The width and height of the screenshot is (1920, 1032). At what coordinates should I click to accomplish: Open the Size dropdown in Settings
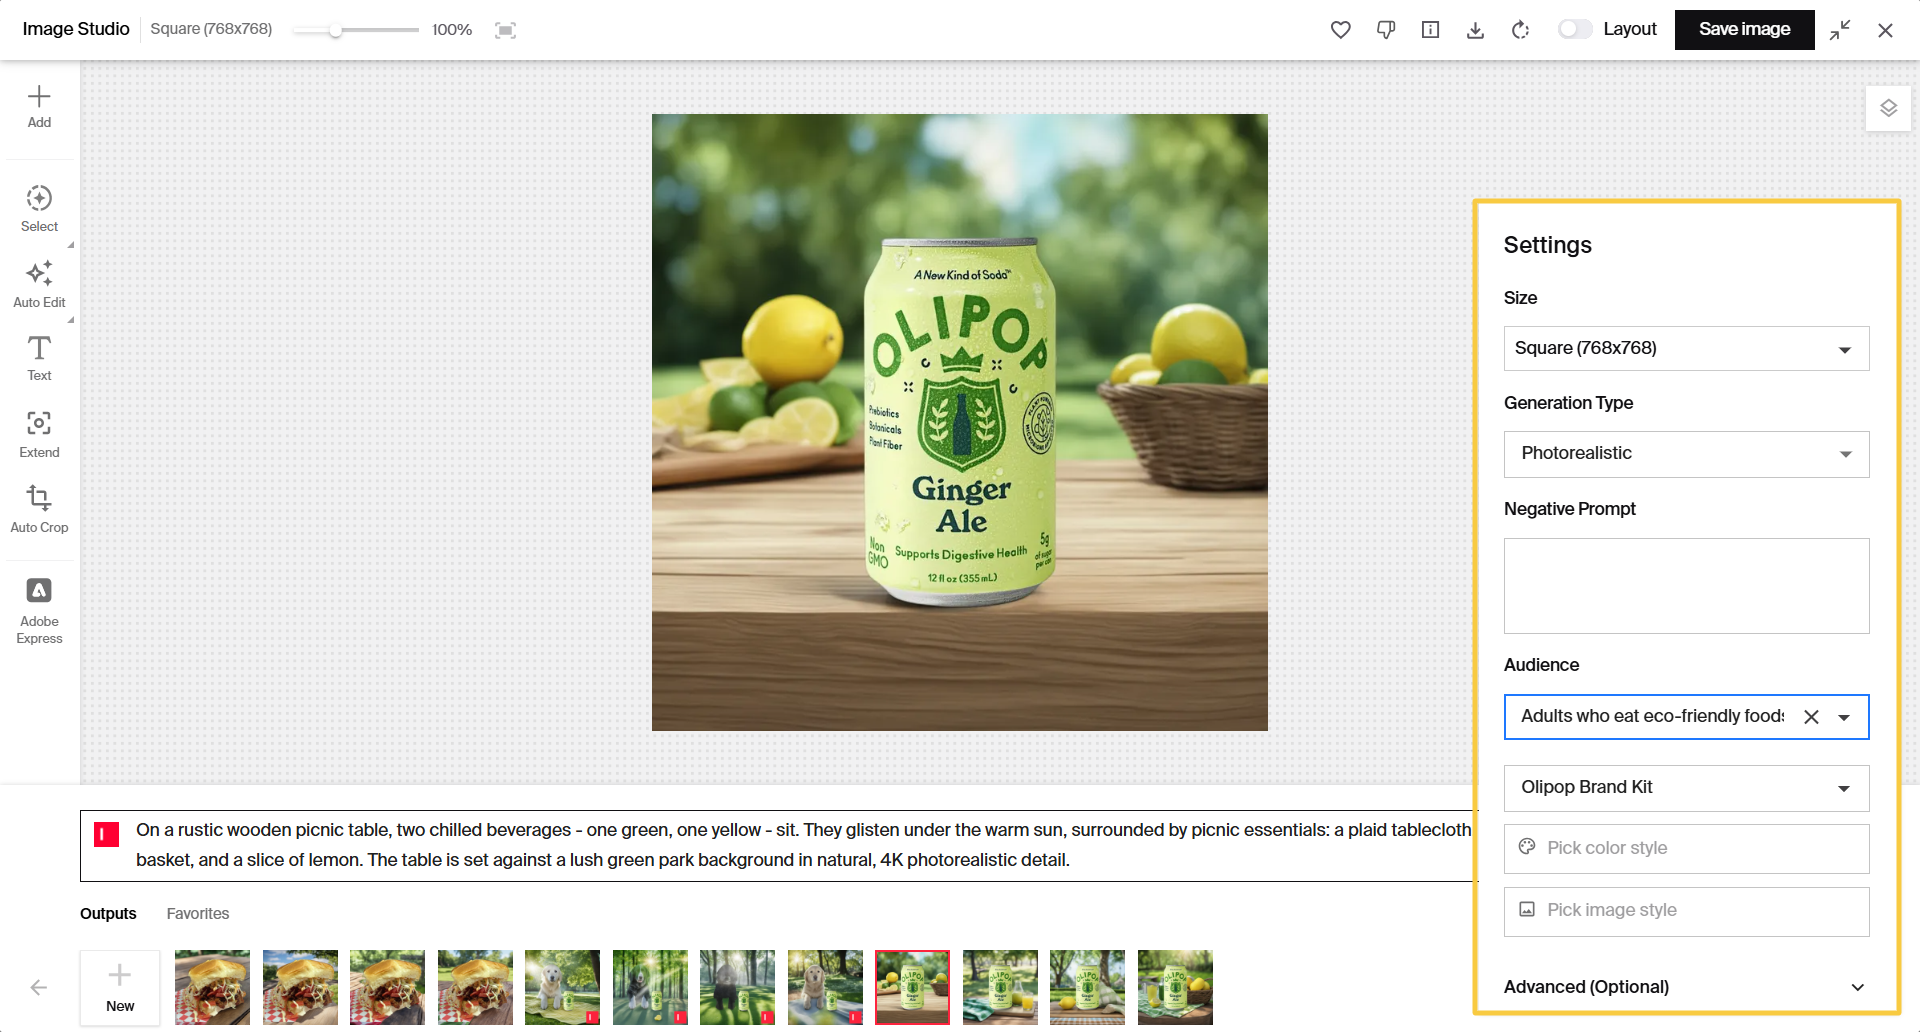pos(1685,348)
